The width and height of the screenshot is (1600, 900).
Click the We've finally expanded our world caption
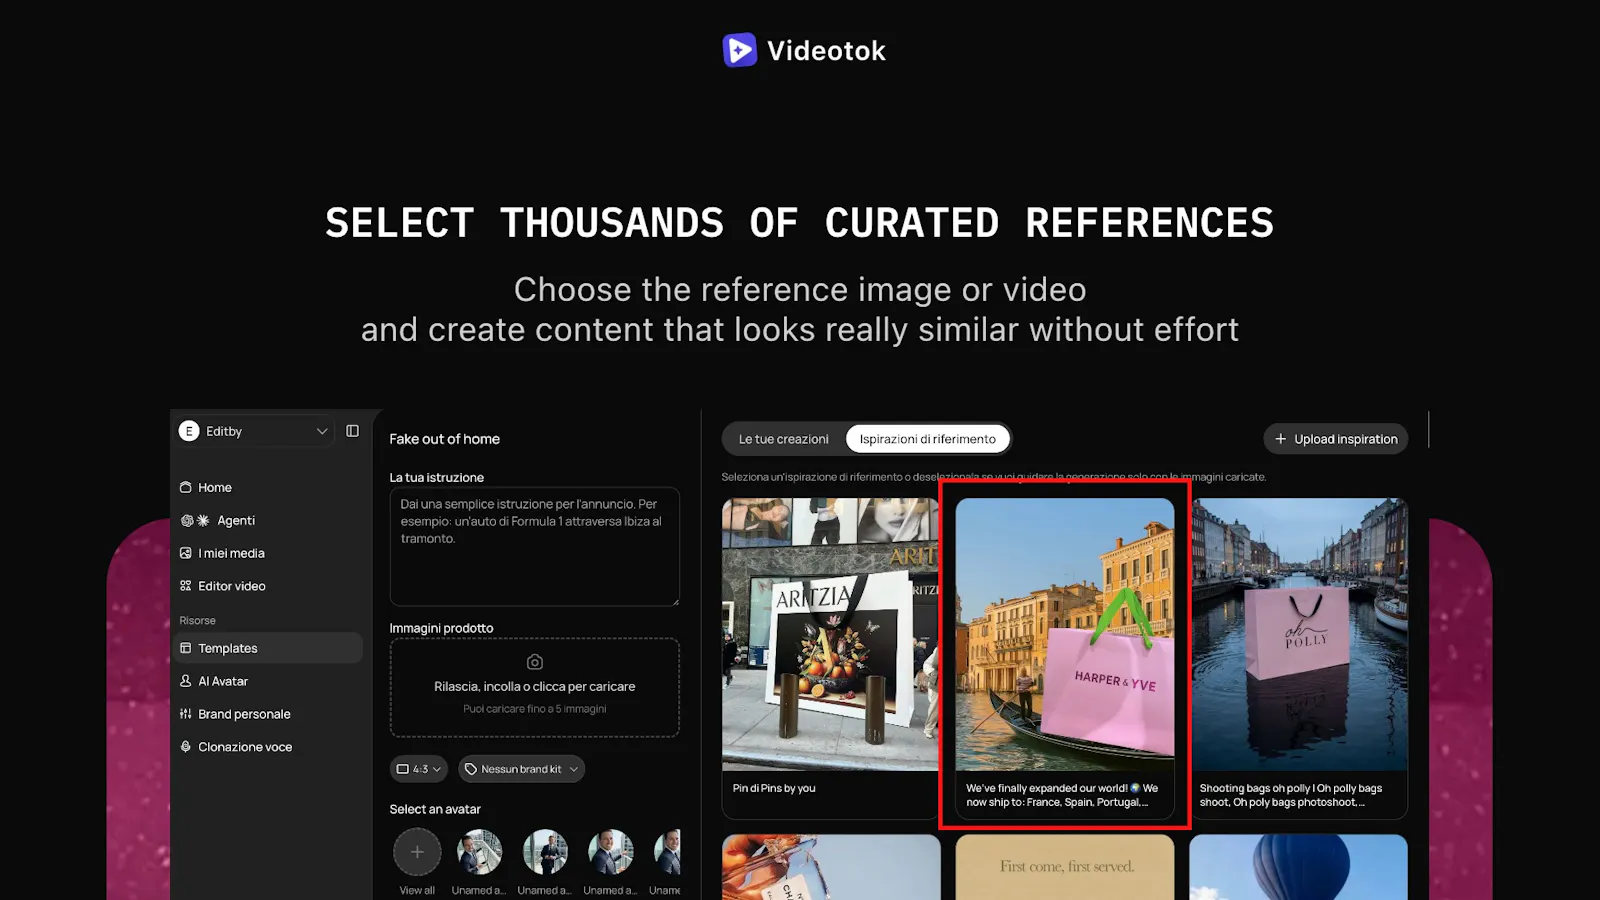[1062, 795]
